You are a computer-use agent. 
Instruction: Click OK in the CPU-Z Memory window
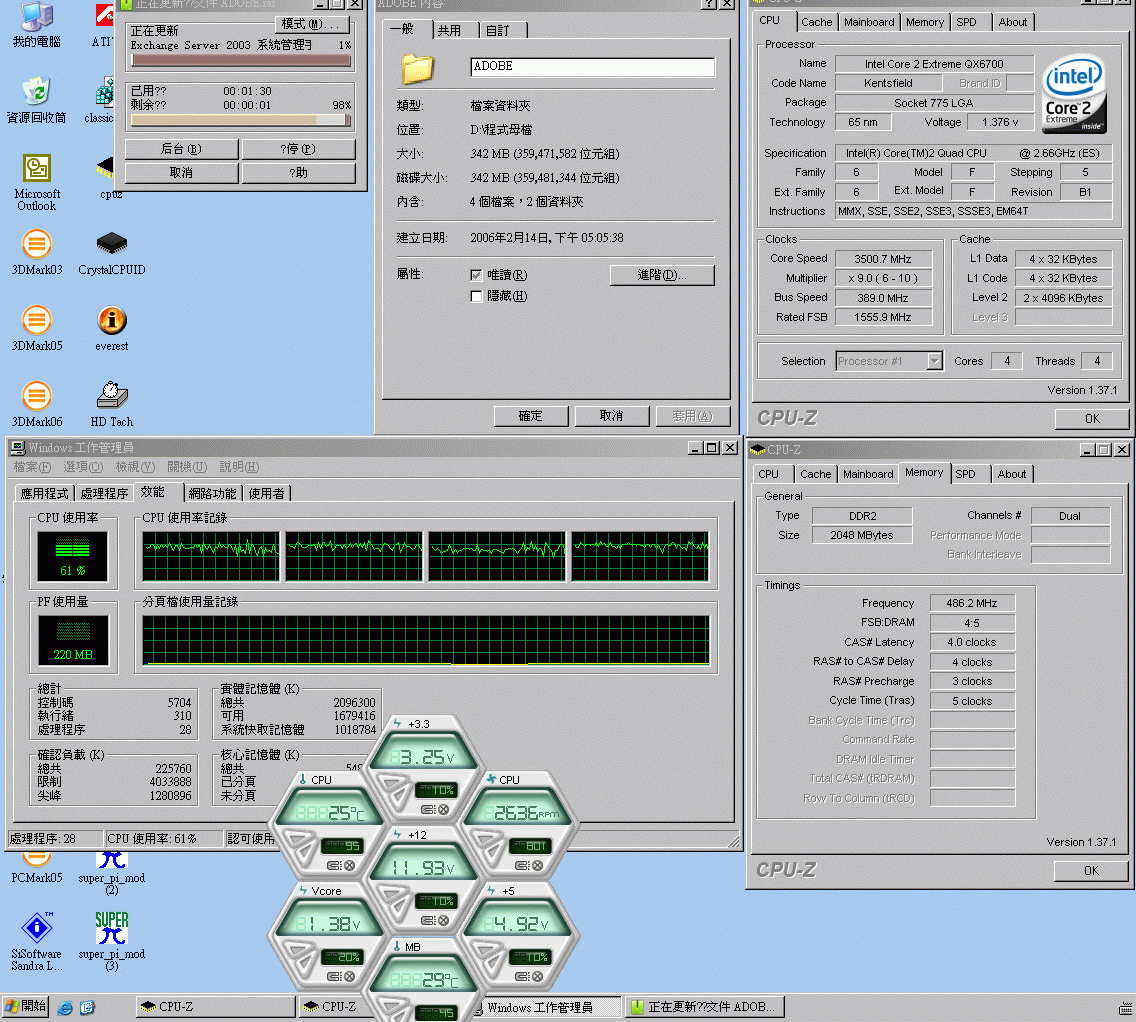pos(1091,871)
